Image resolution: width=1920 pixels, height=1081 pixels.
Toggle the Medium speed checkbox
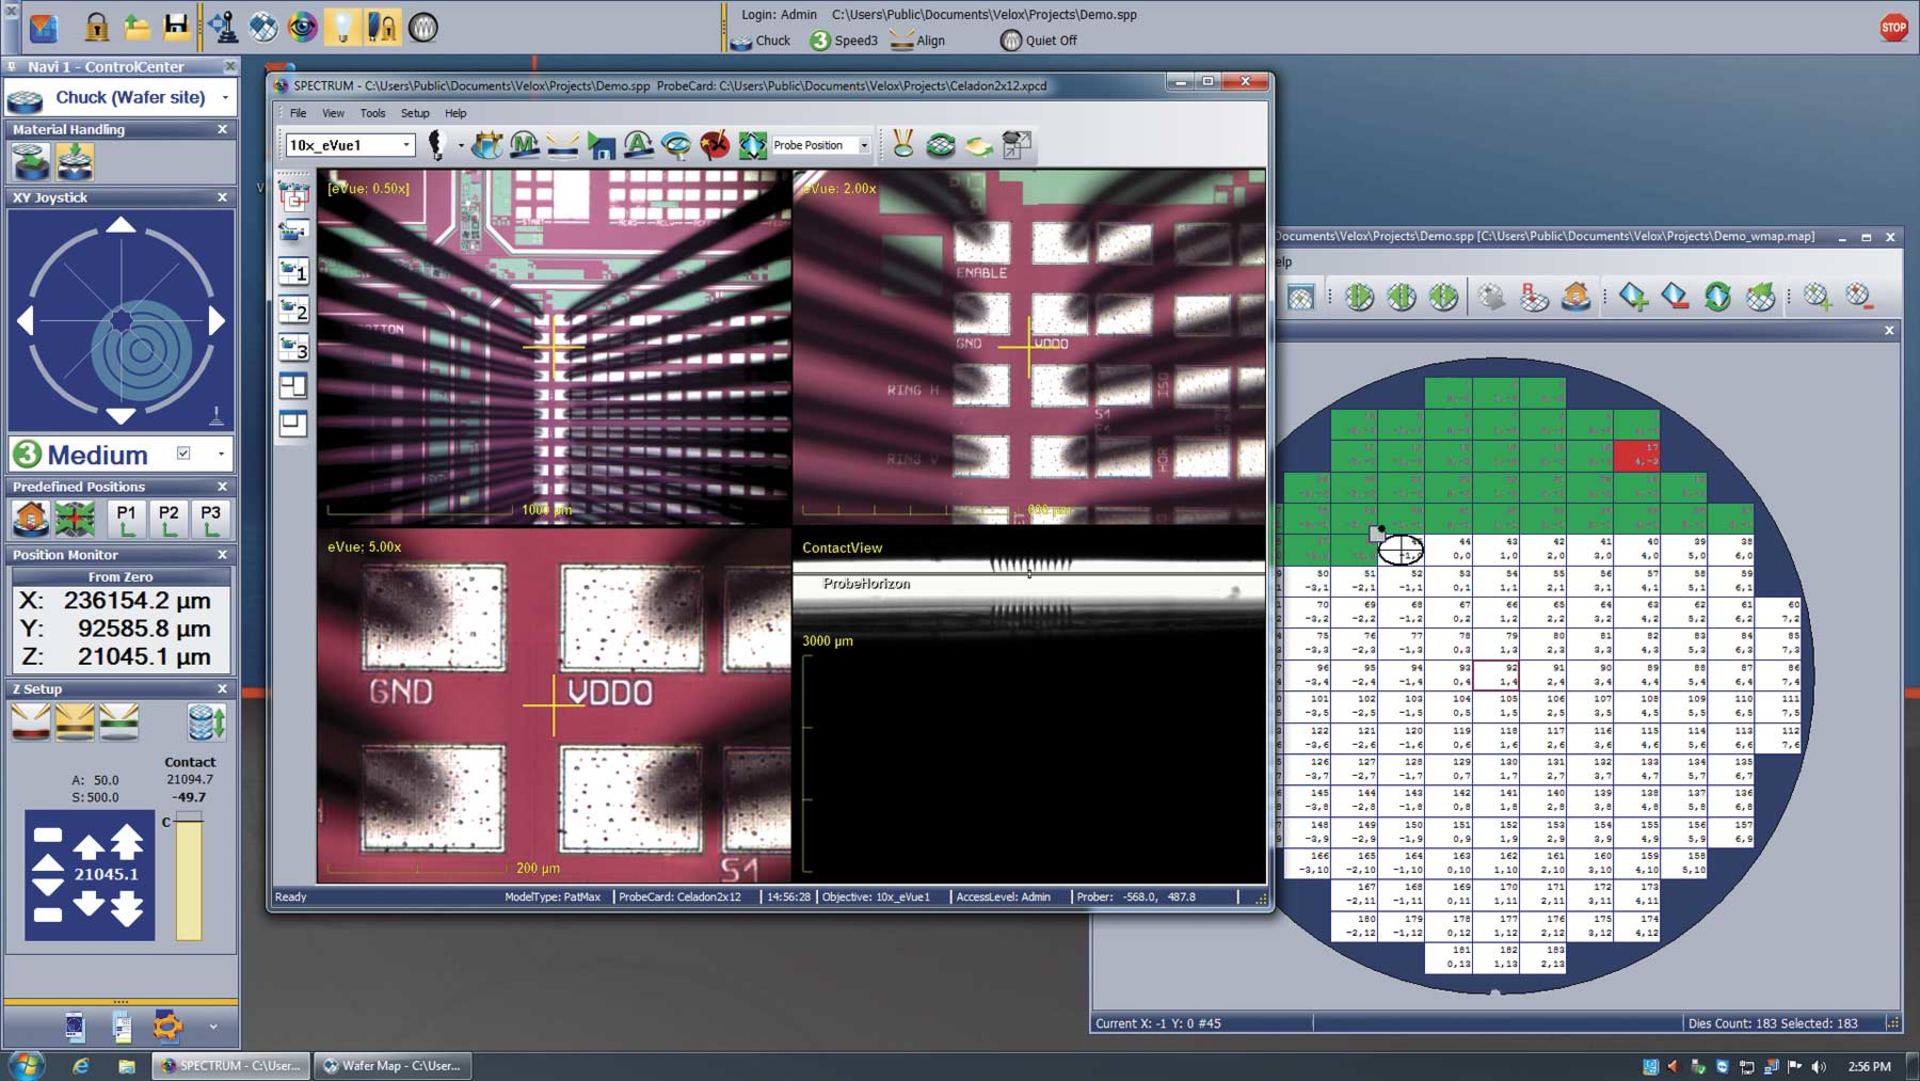coord(183,452)
